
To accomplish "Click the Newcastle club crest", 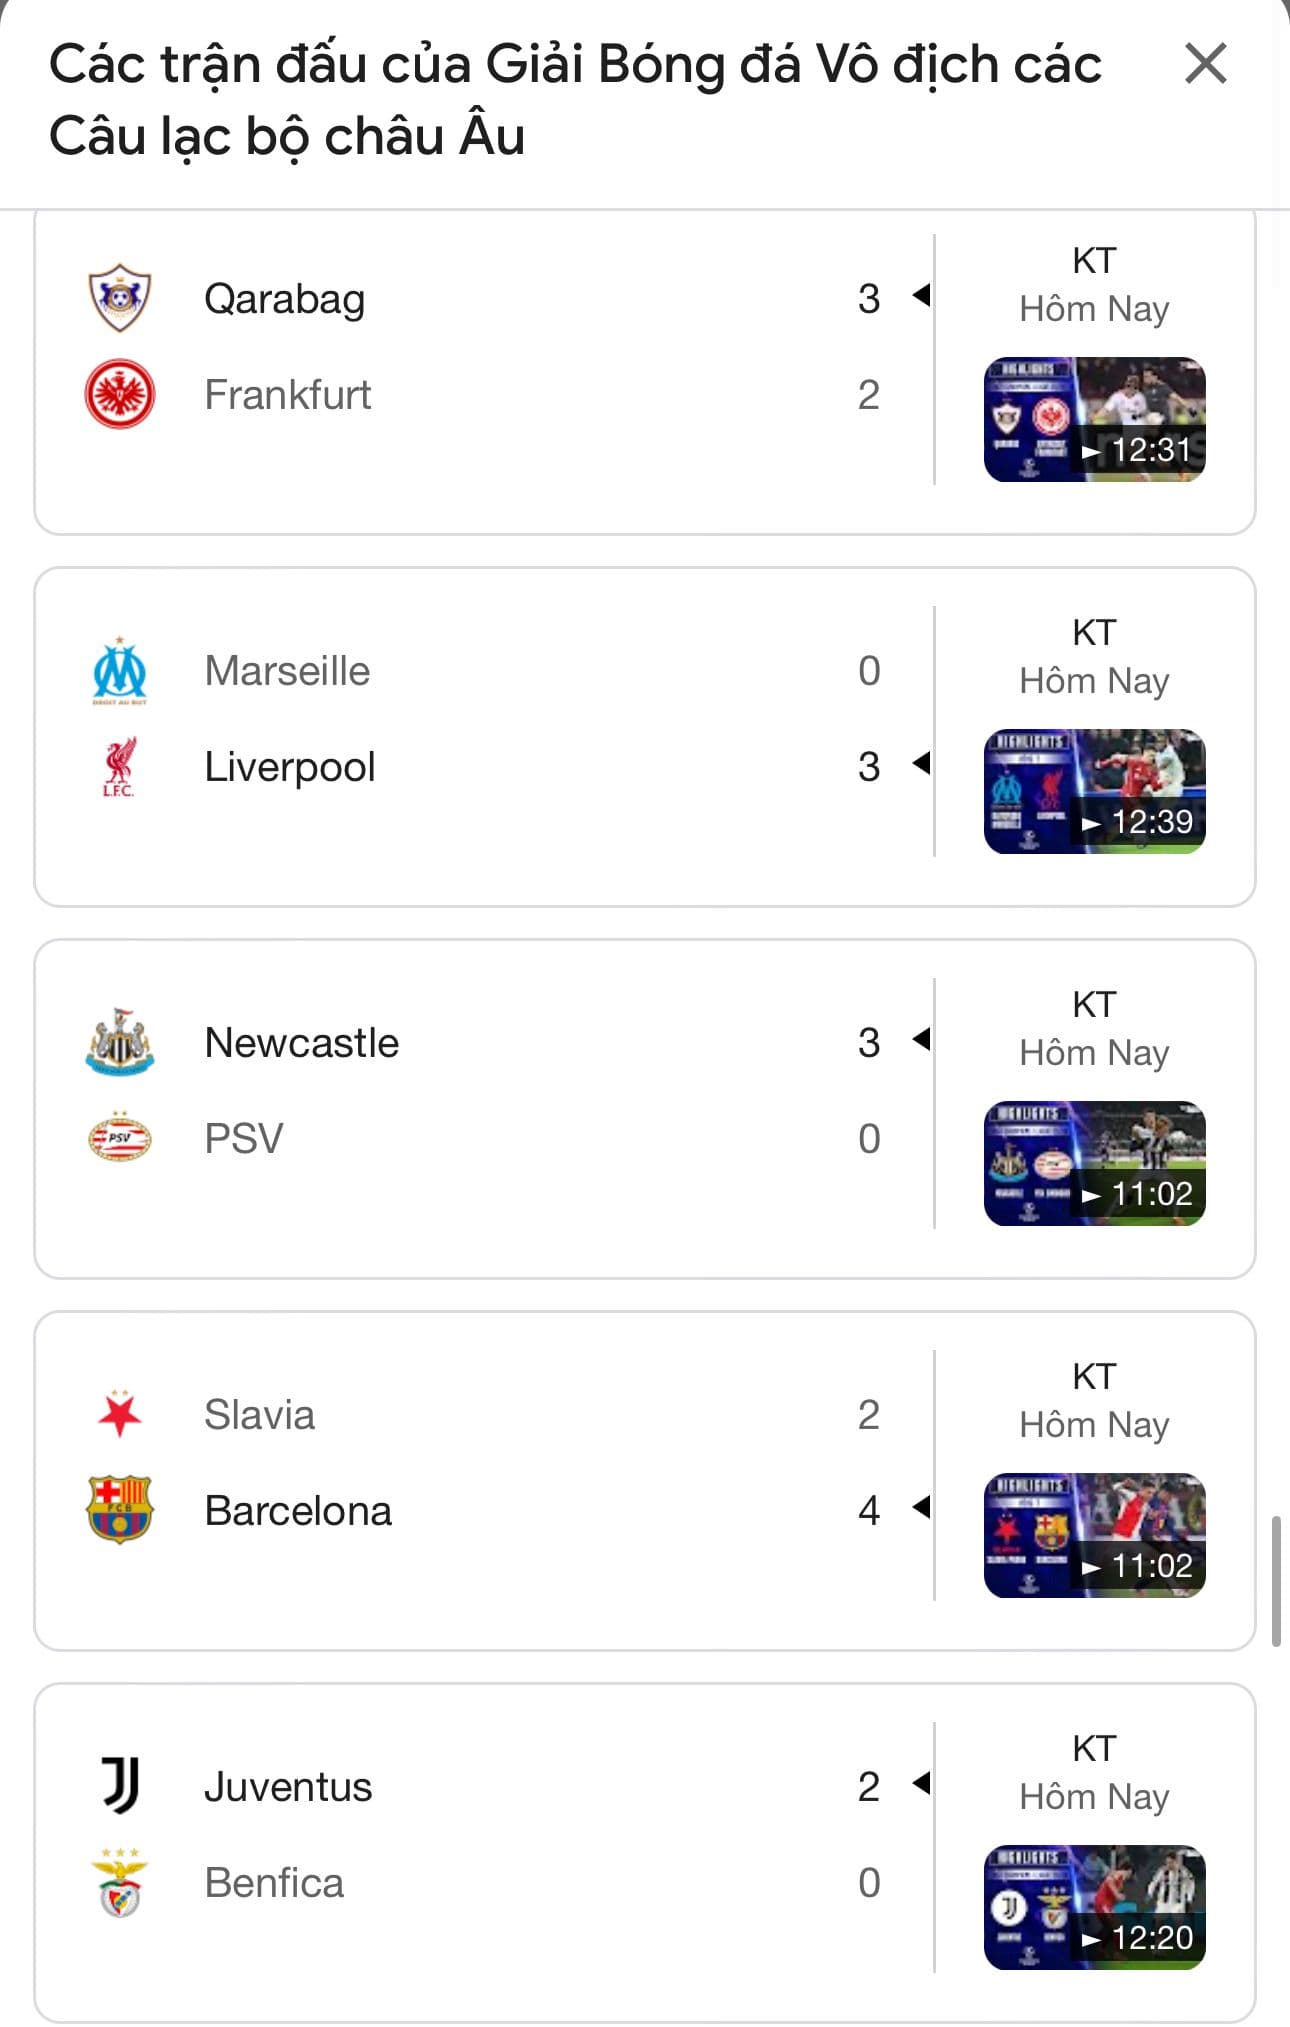I will (120, 1042).
